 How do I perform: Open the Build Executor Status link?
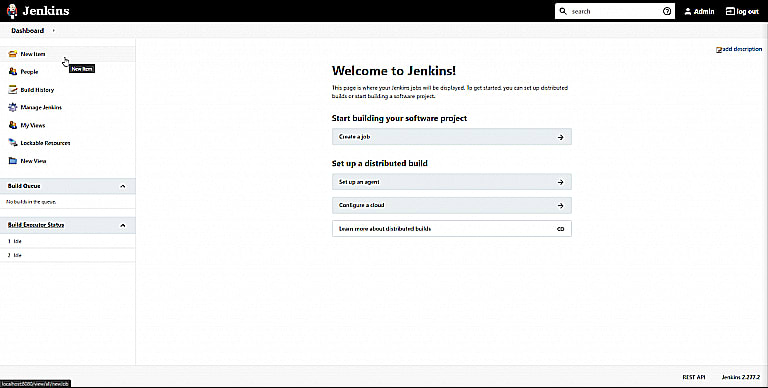[36, 225]
